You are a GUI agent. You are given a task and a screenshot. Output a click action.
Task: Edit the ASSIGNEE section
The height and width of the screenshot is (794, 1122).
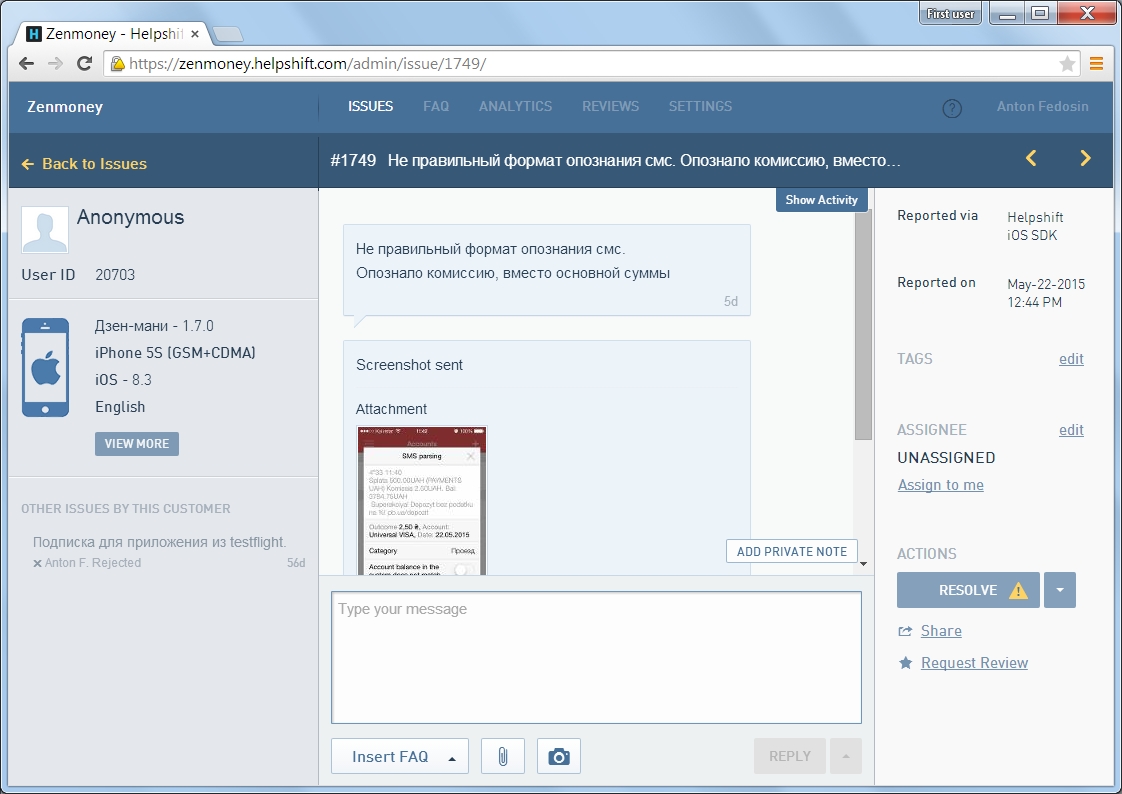[x=1071, y=430]
